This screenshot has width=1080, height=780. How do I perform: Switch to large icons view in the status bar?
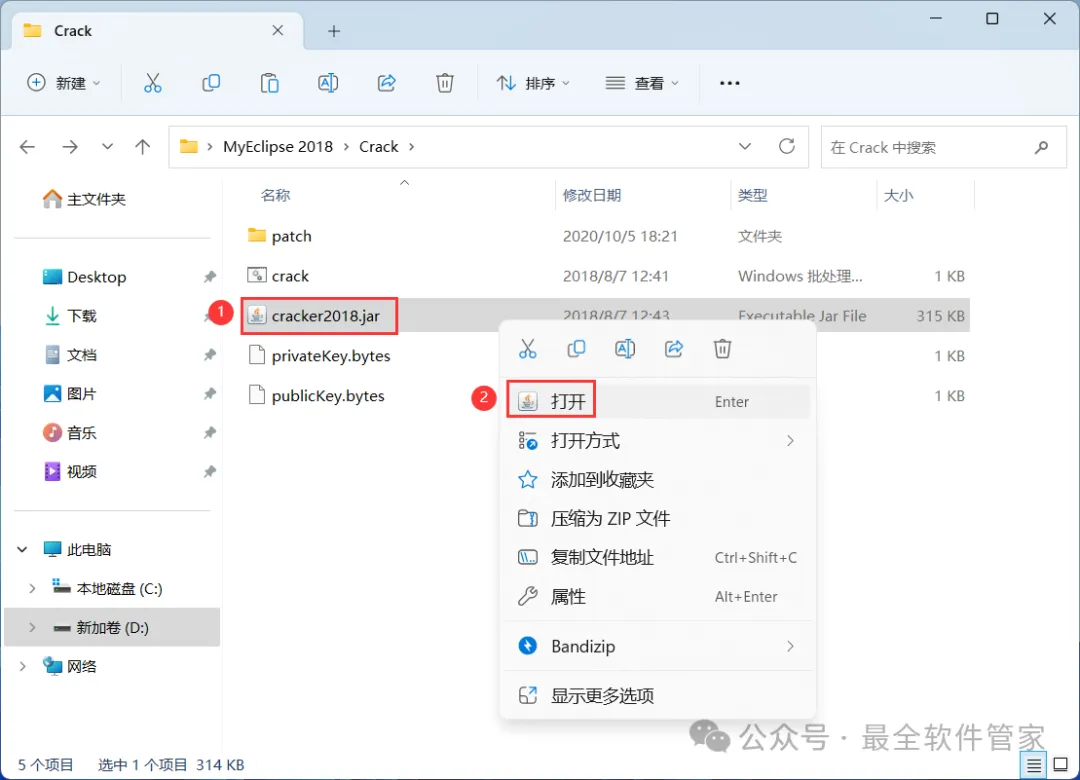click(x=1061, y=764)
